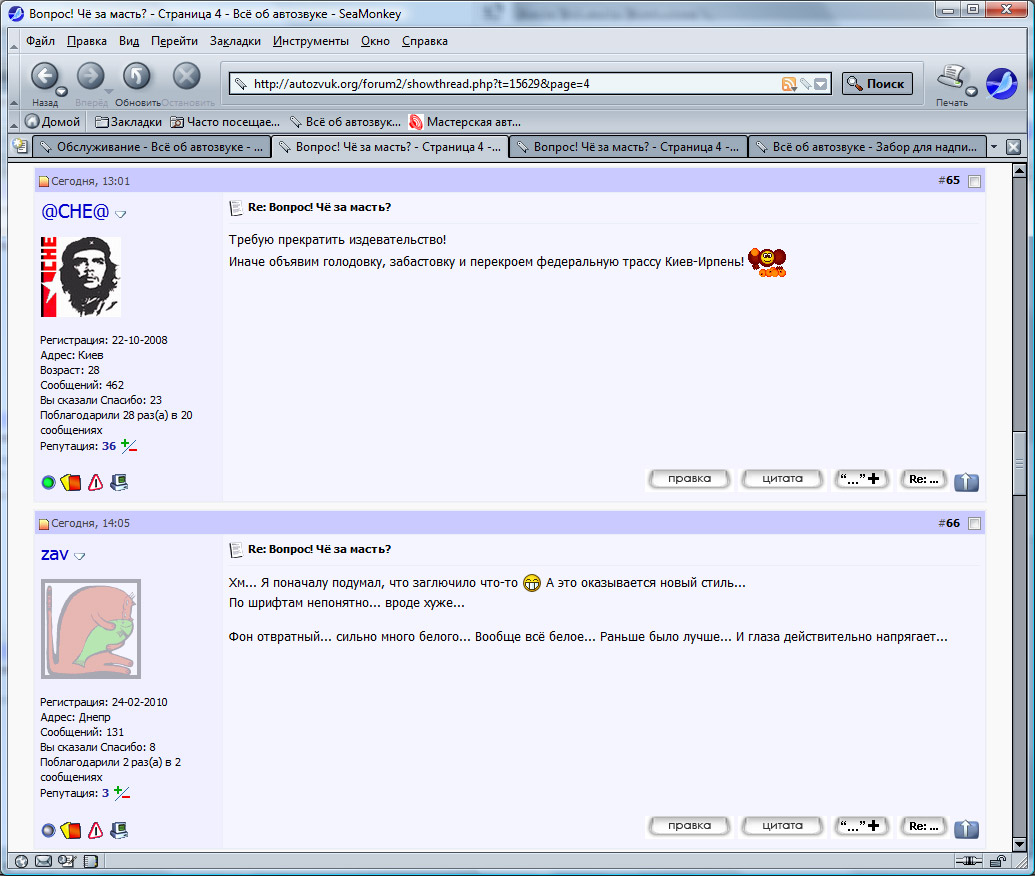The height and width of the screenshot is (876, 1035).
Task: Click report post warning icon in post #65
Action: 95,483
